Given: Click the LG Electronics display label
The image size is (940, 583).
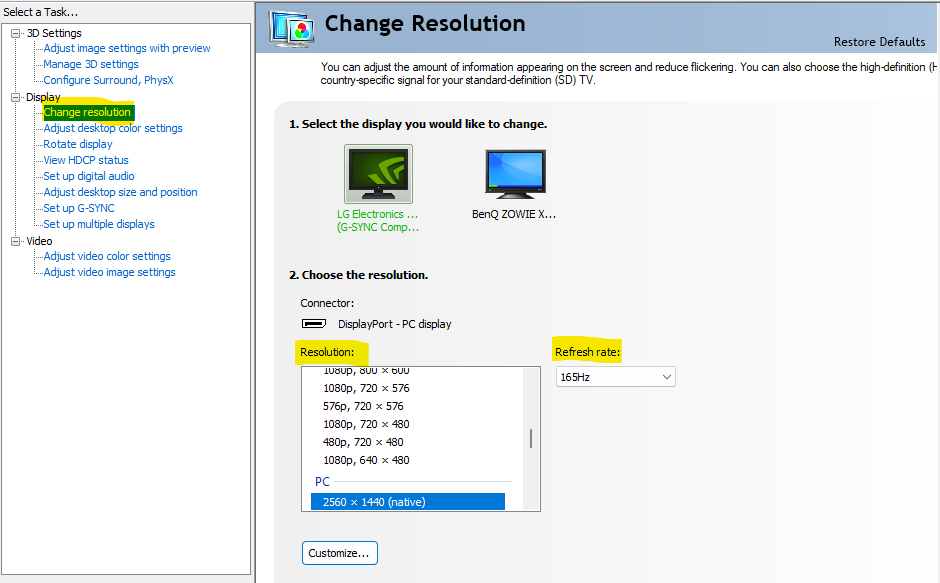Looking at the screenshot, I should click(378, 221).
